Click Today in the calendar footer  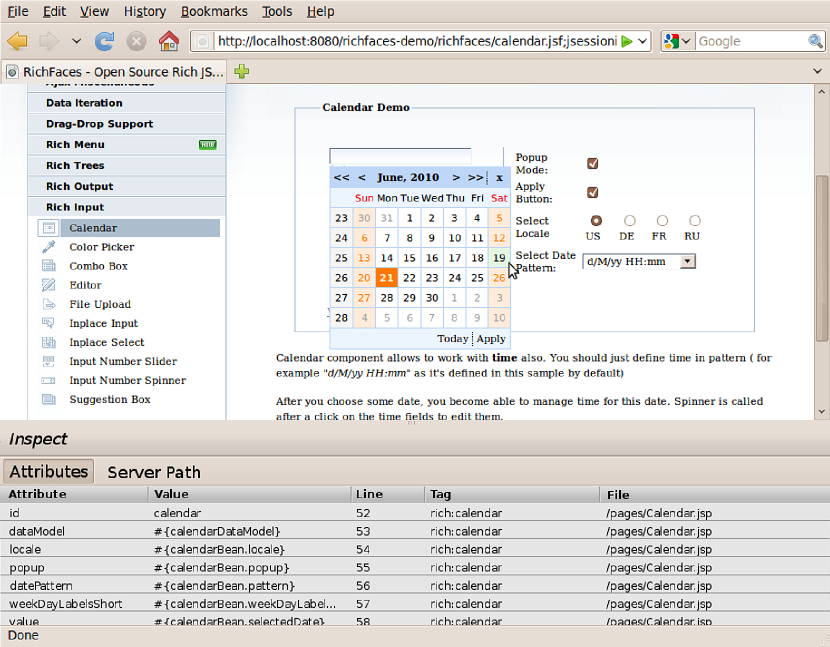(452, 339)
